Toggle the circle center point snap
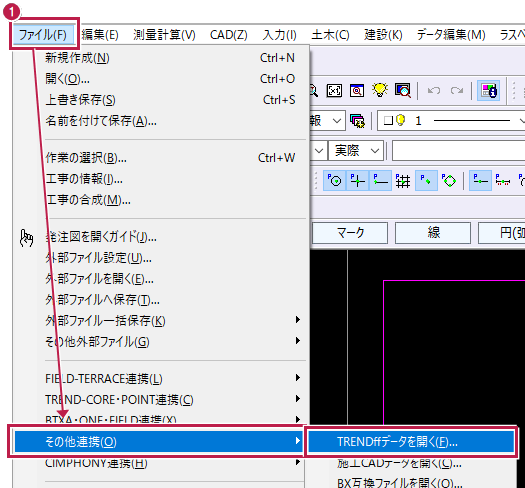 click(334, 181)
